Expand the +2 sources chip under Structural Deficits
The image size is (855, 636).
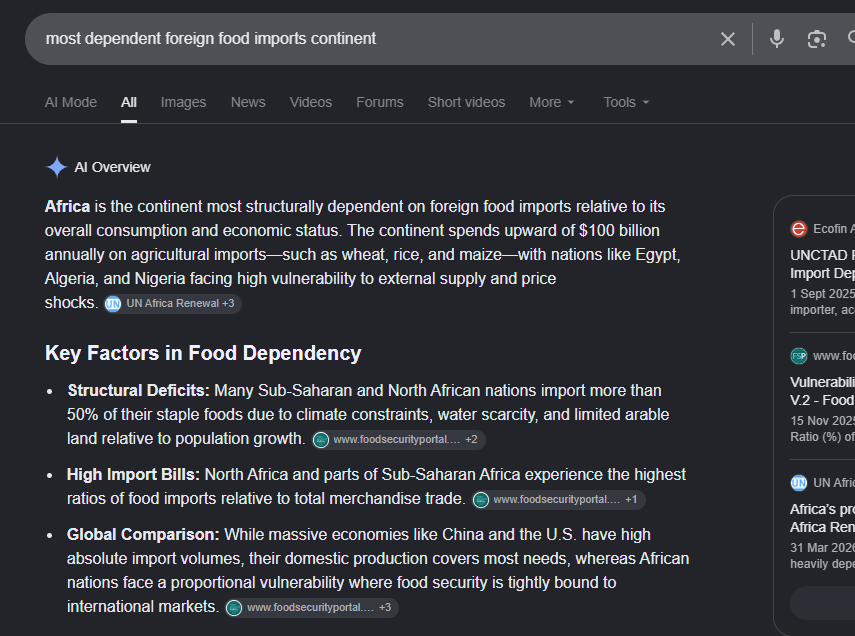point(398,440)
